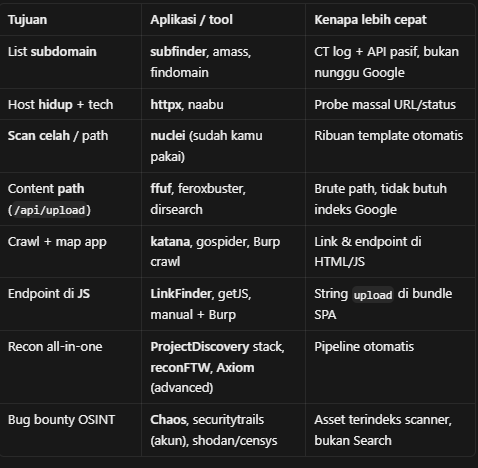Select the bold subfinder tool name

178,52
